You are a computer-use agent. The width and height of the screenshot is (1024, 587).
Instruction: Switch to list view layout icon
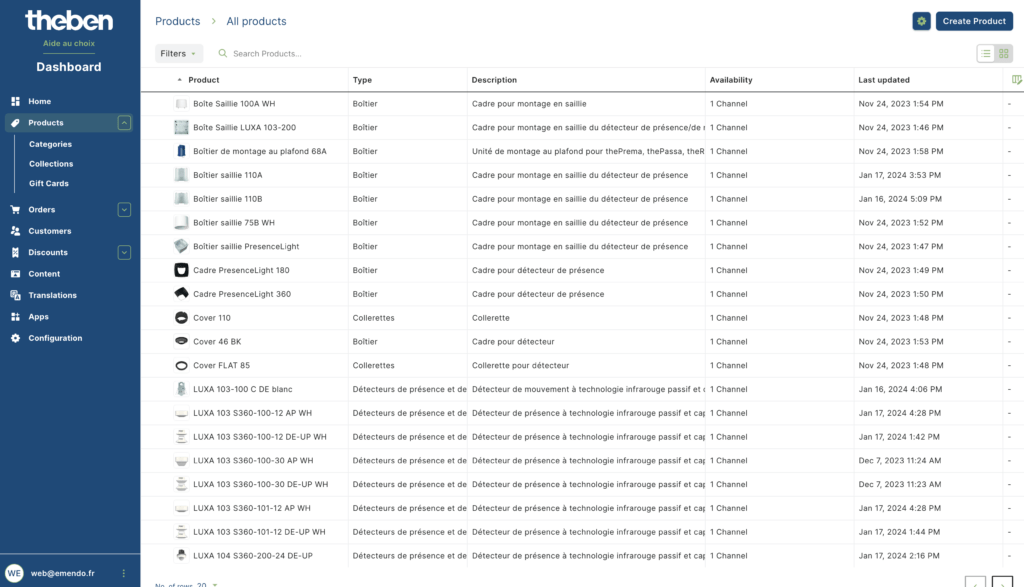coord(985,54)
